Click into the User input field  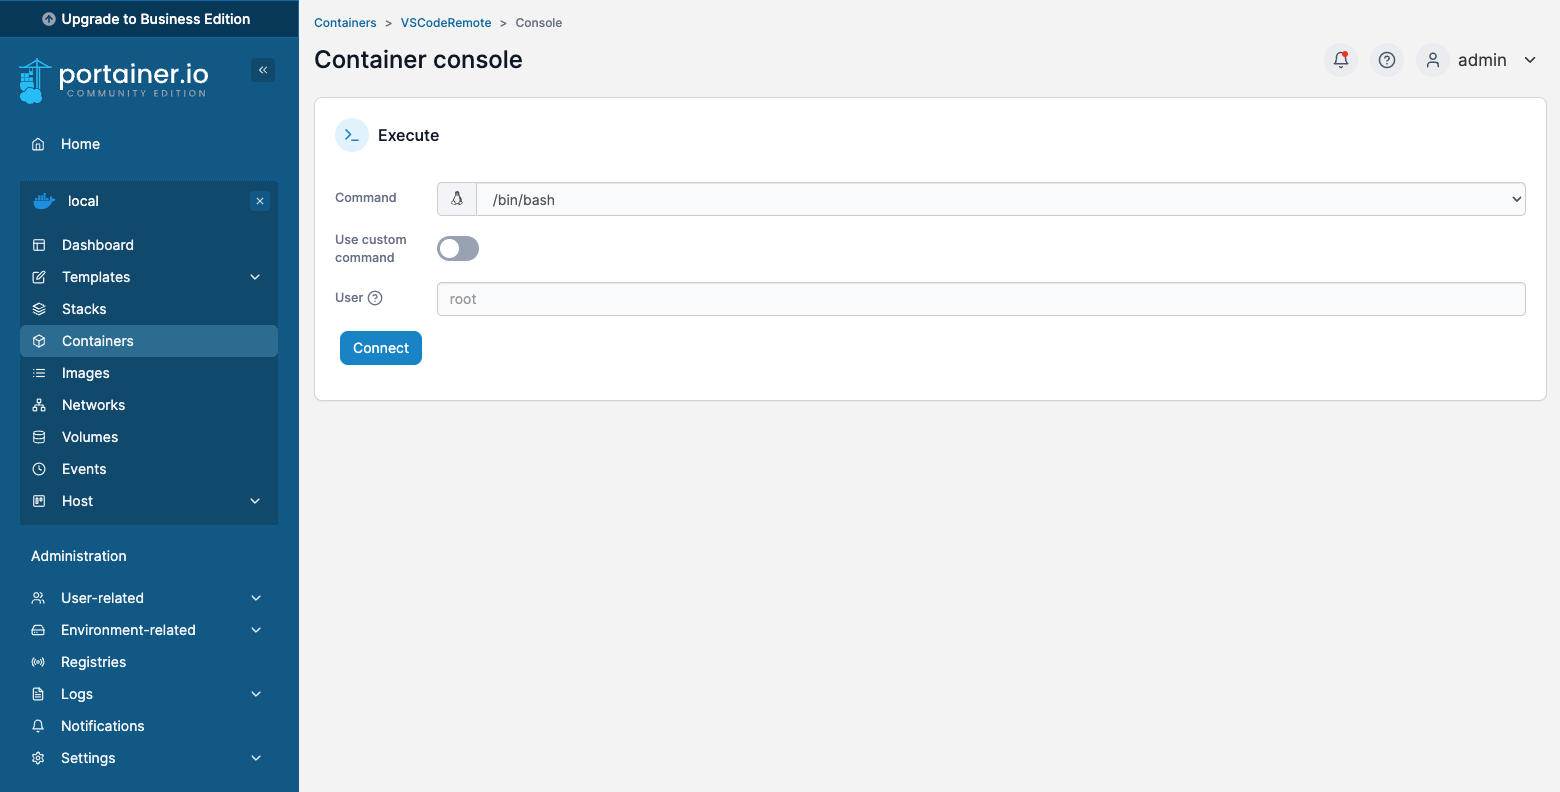click(980, 299)
